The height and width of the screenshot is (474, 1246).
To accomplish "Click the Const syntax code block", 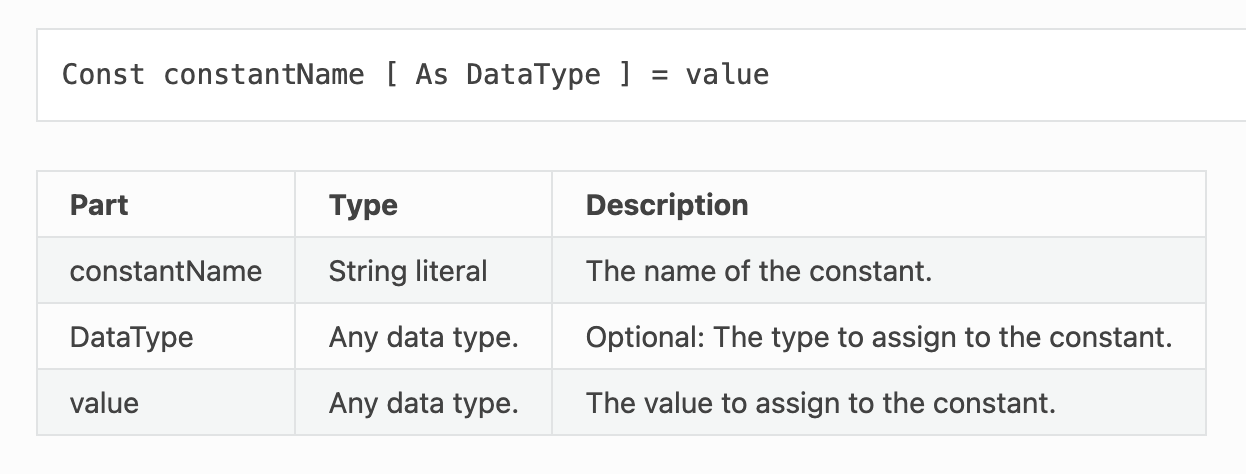I will (x=641, y=75).
